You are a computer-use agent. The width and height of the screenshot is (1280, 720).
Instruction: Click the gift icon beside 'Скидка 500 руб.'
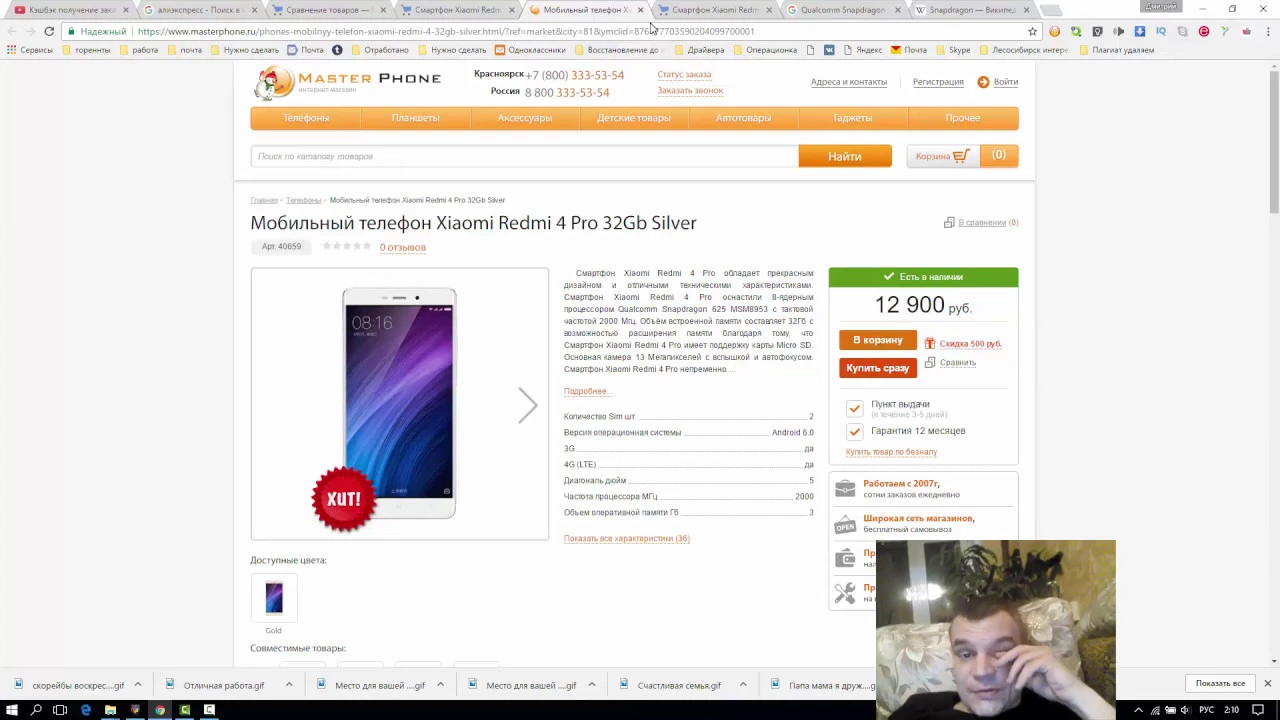click(930, 343)
